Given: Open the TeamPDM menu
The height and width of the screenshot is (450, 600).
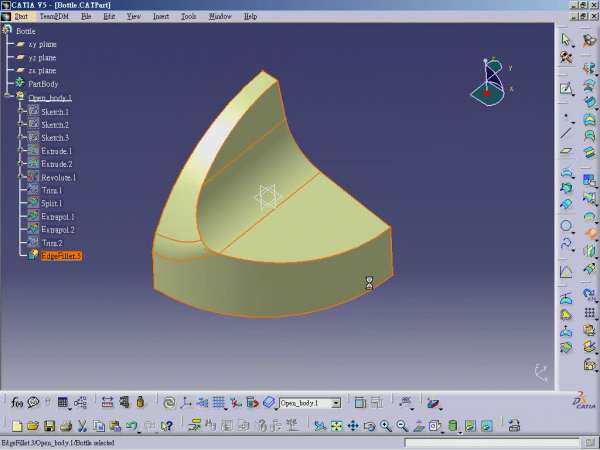Looking at the screenshot, I should pos(54,16).
